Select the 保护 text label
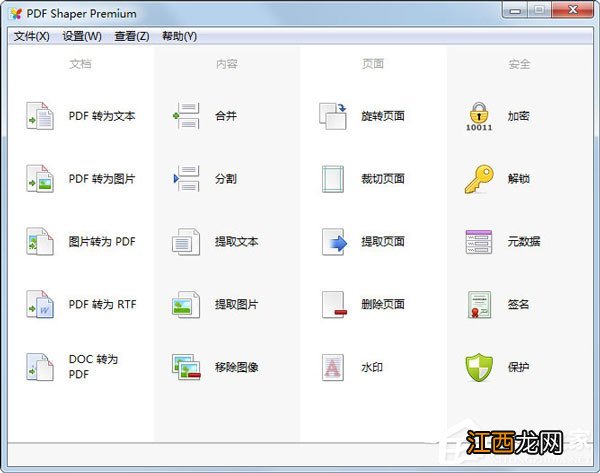Screen dimensions: 600x473 click(518, 367)
